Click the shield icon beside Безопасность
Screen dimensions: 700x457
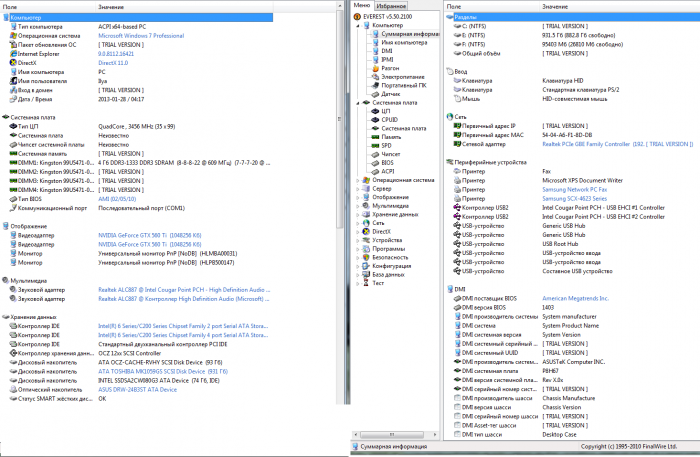tap(367, 258)
